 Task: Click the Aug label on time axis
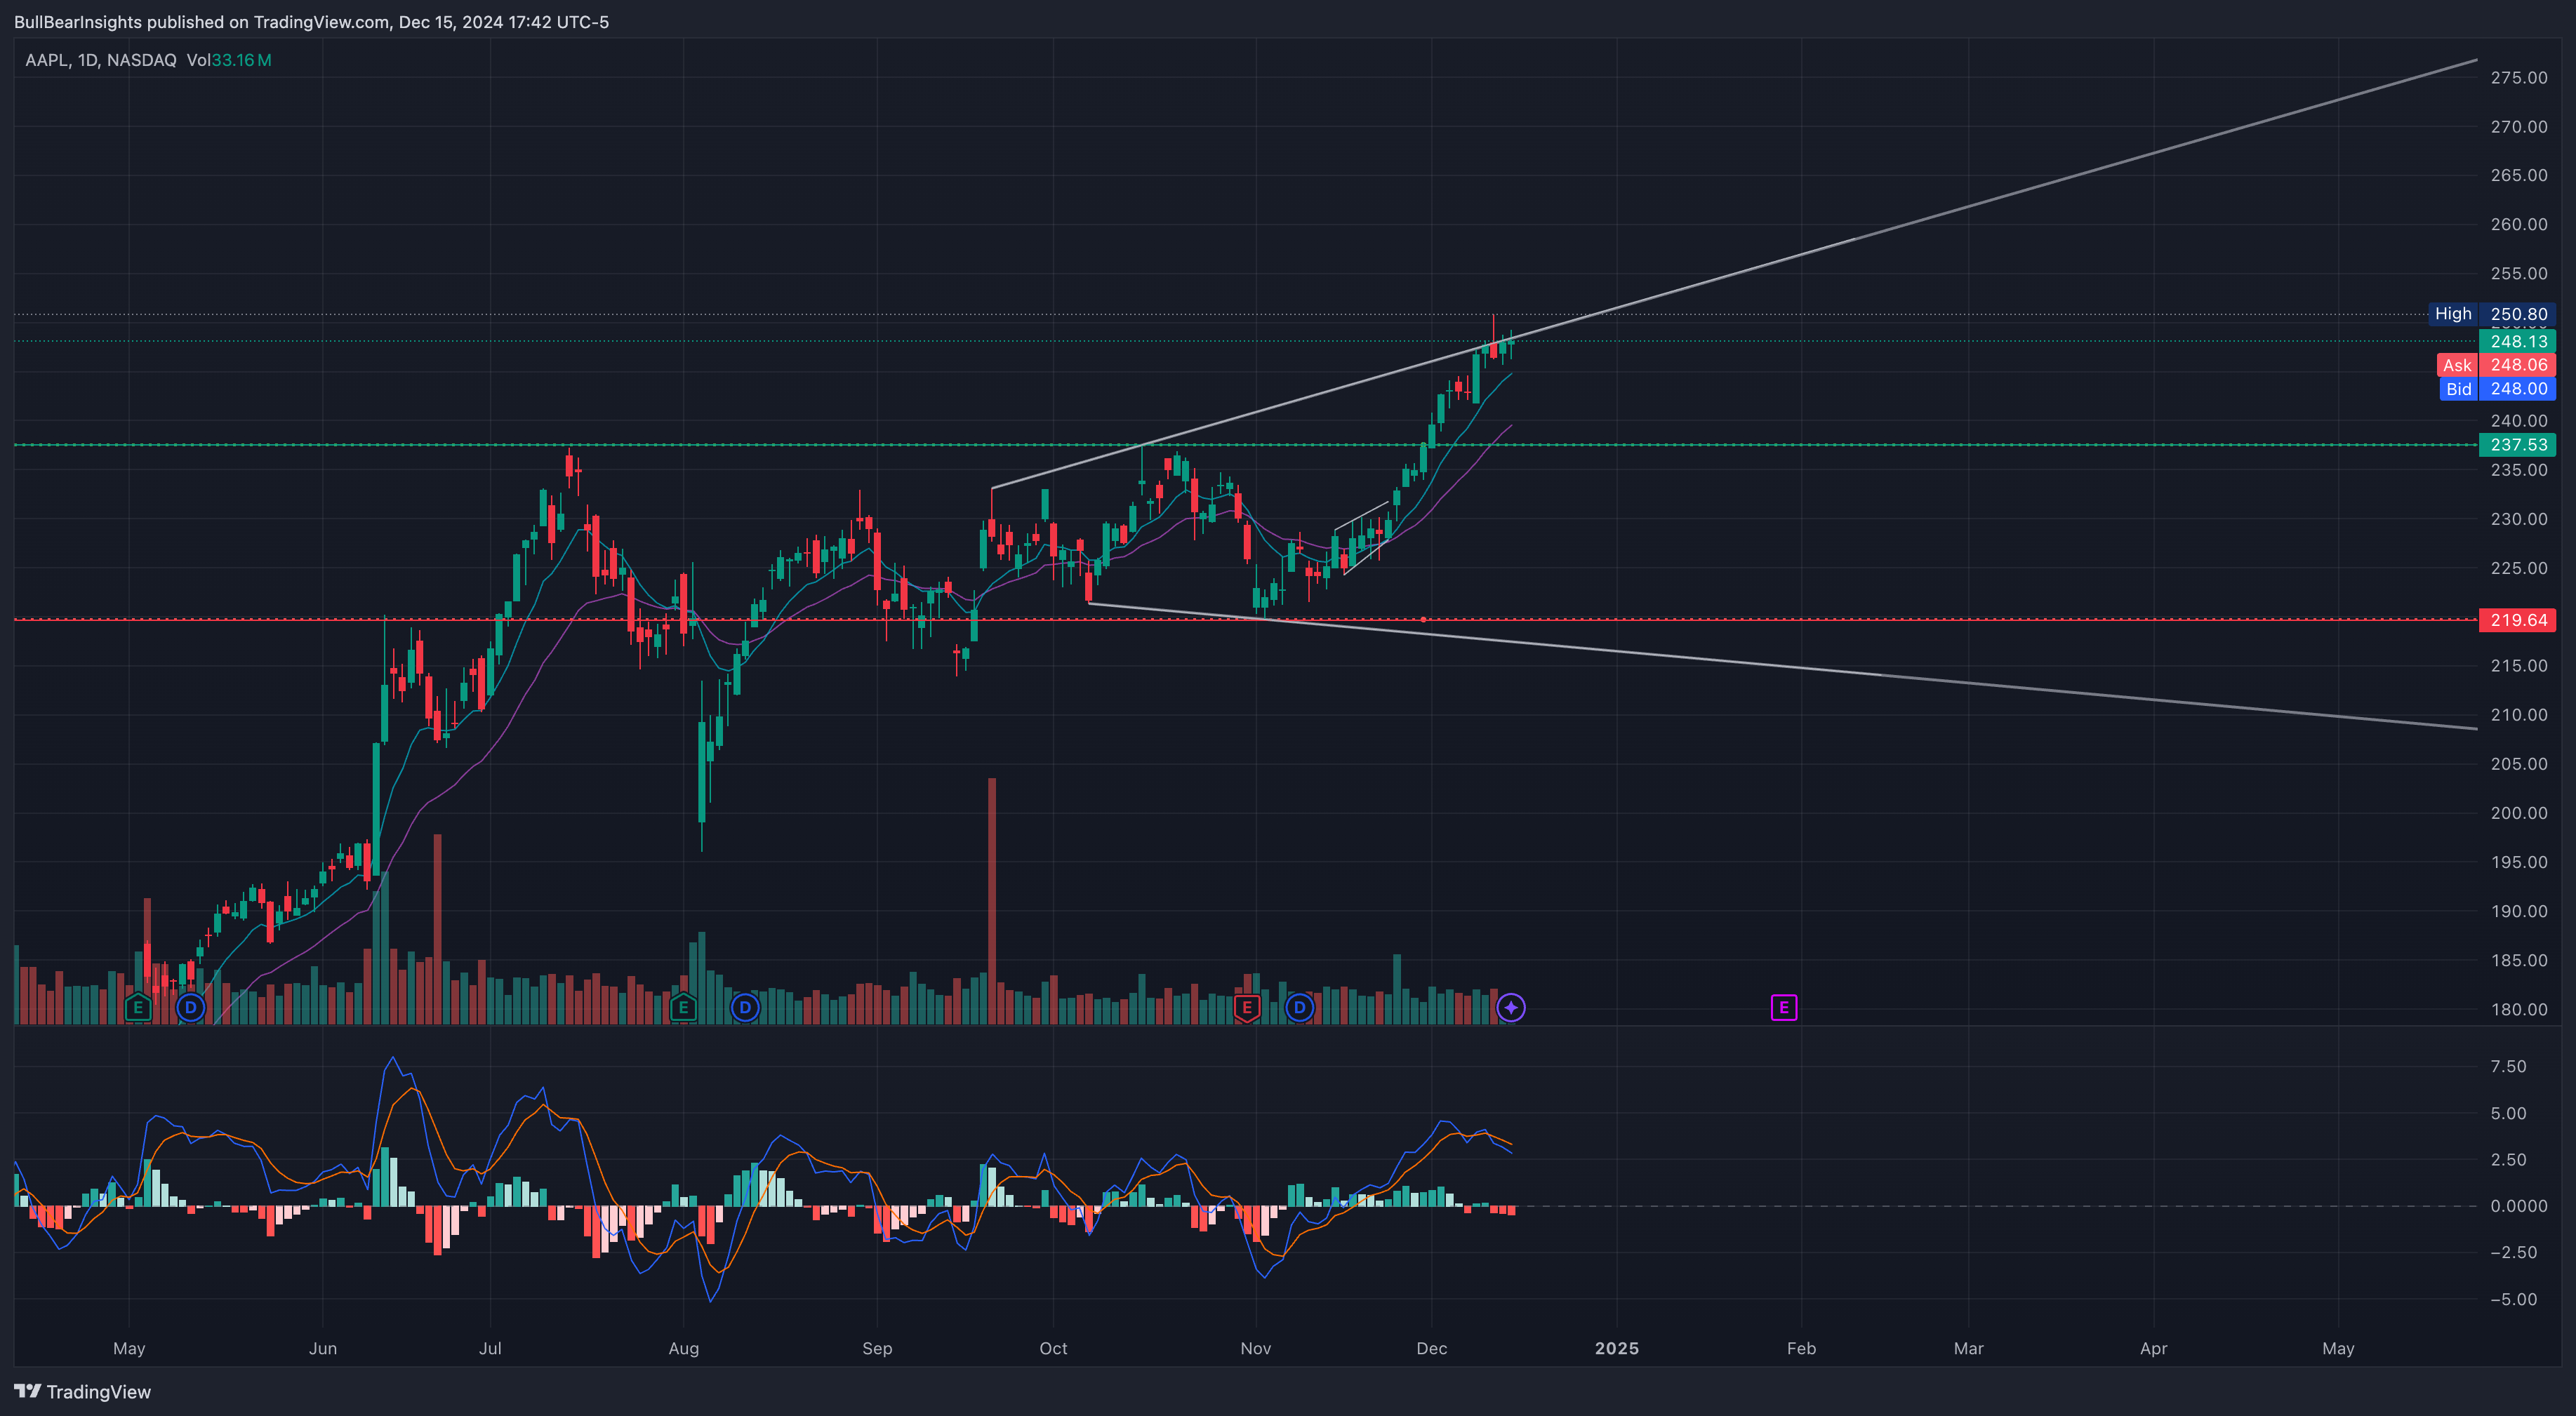tap(684, 1348)
